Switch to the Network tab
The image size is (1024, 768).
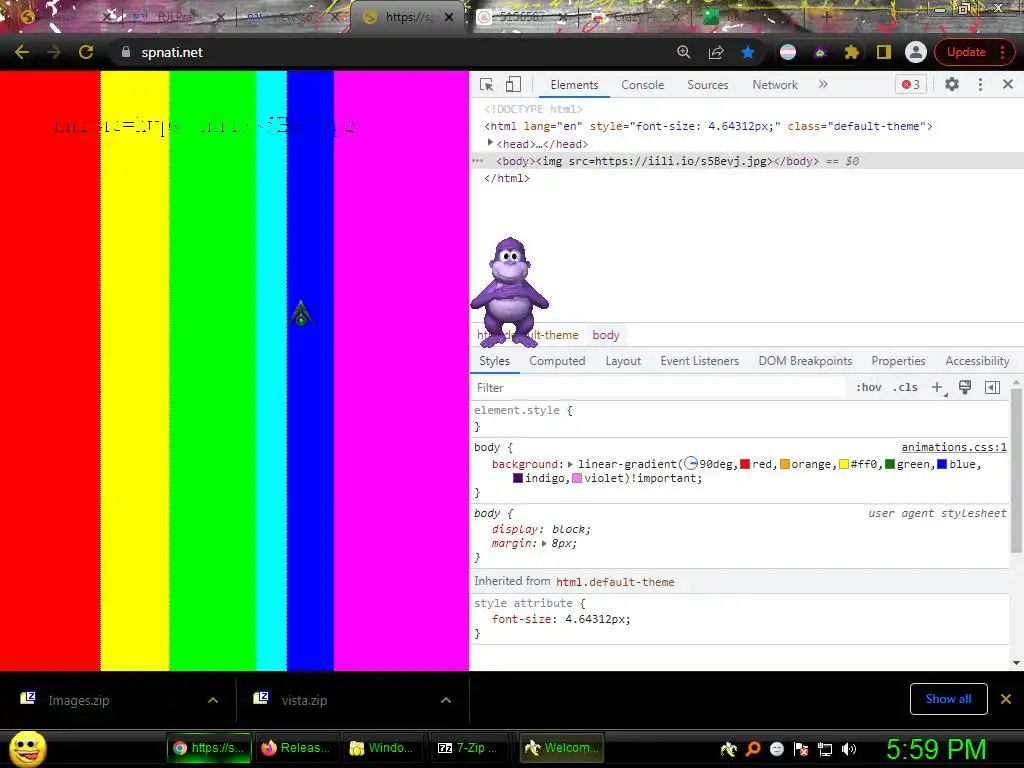coord(775,85)
